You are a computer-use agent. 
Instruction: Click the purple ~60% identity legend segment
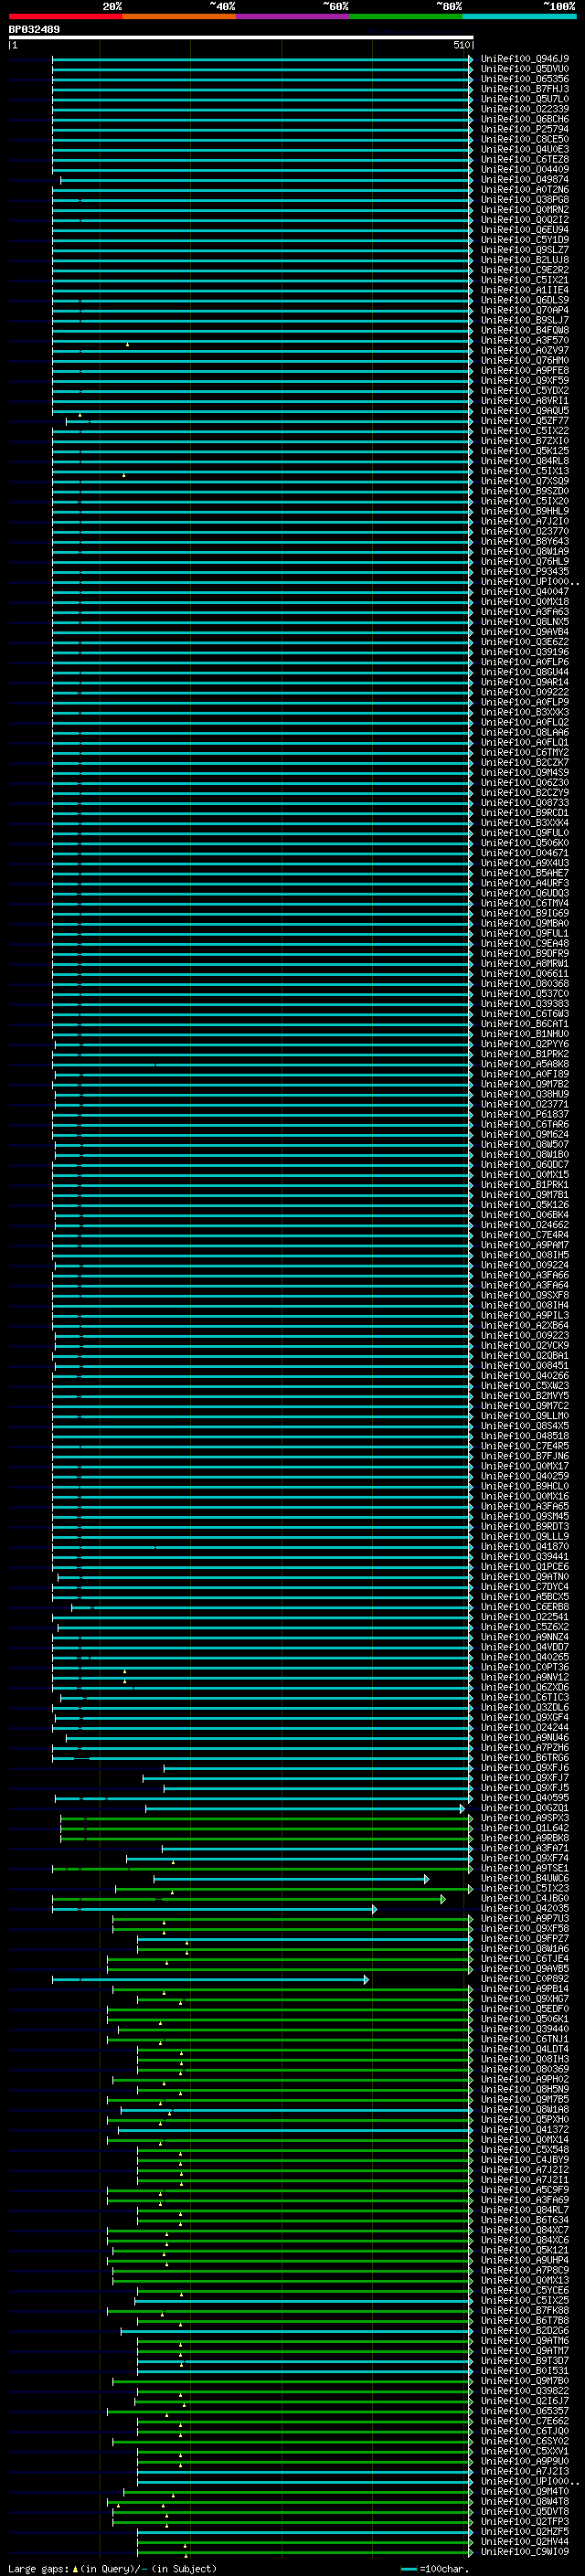tap(293, 16)
